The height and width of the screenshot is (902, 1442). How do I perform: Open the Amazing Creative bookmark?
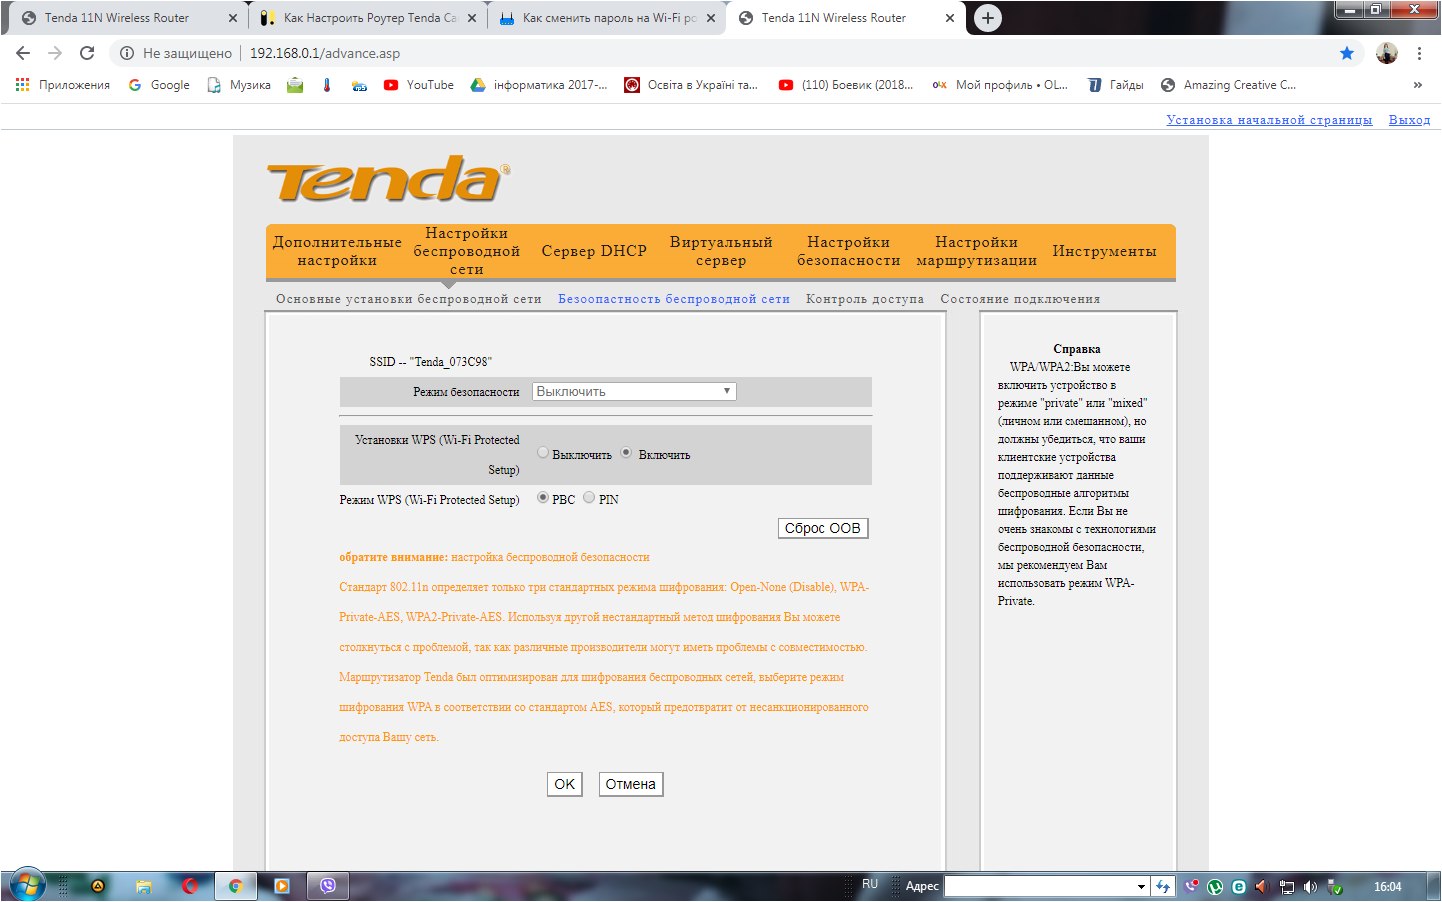click(x=1229, y=85)
